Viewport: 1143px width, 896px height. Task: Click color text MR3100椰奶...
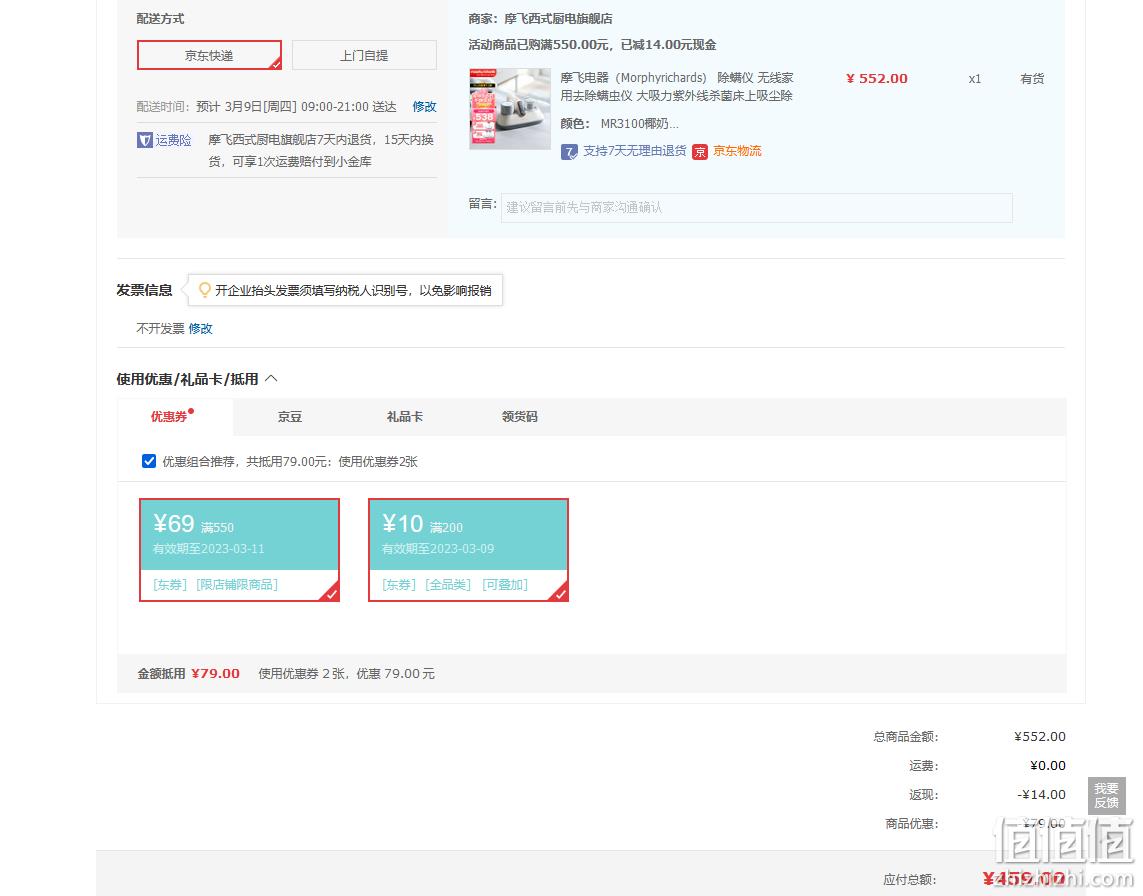(639, 124)
